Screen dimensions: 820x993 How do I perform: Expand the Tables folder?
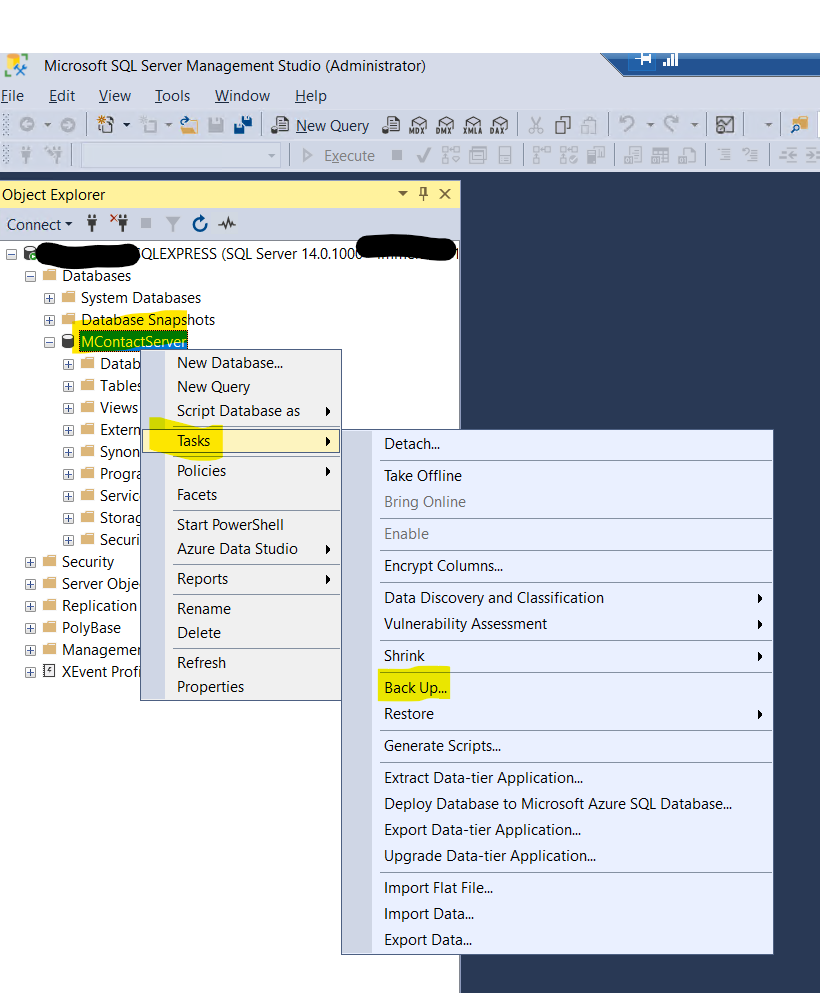pyautogui.click(x=68, y=386)
